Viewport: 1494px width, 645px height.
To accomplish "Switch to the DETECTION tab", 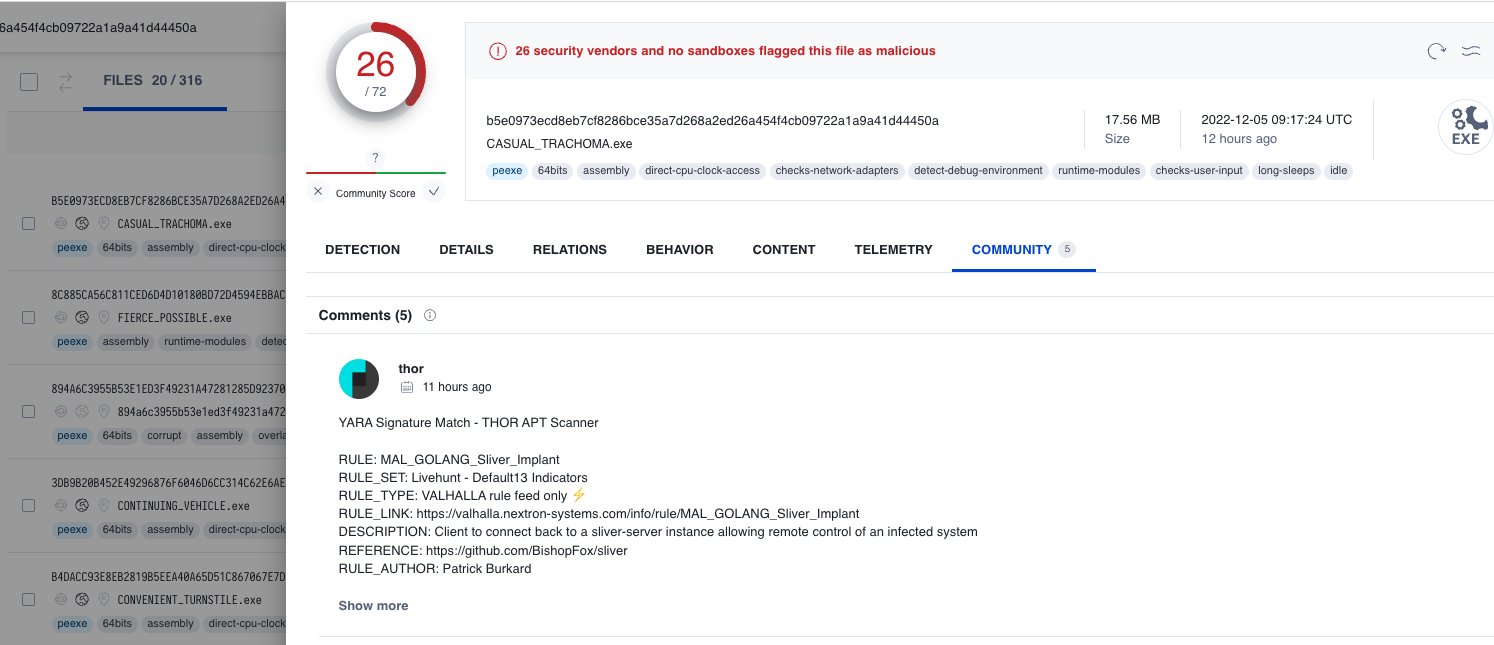I will pyautogui.click(x=362, y=250).
